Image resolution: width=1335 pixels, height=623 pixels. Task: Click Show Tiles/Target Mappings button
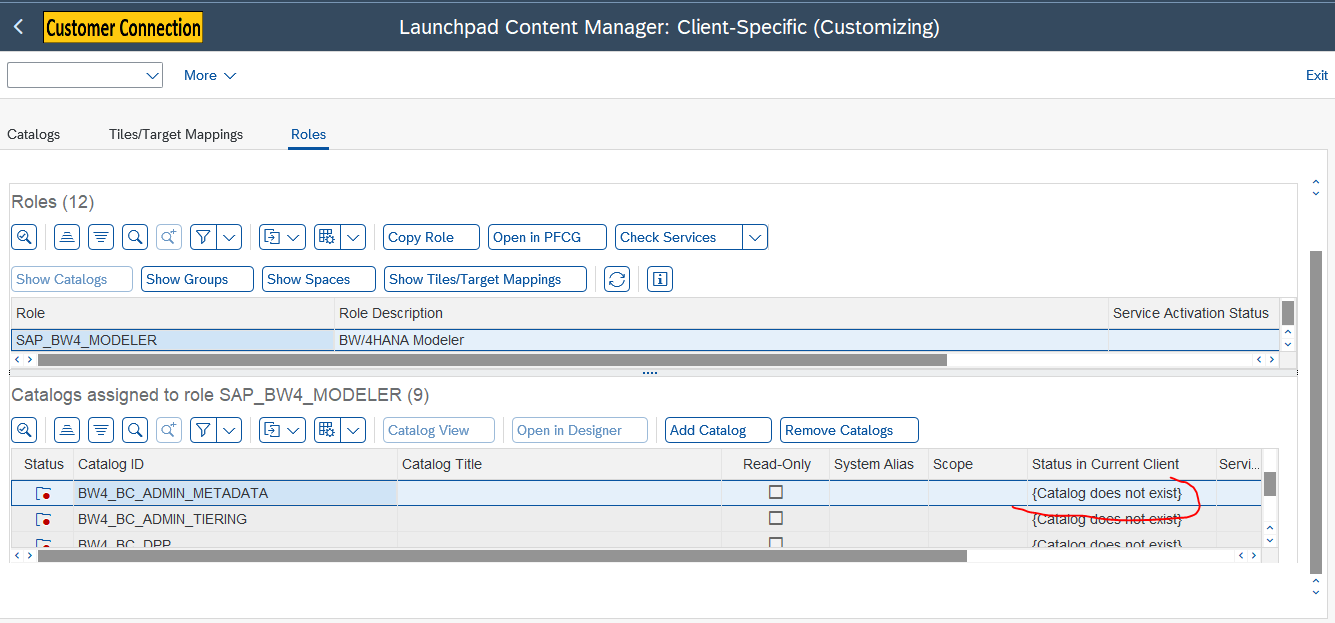tap(485, 279)
